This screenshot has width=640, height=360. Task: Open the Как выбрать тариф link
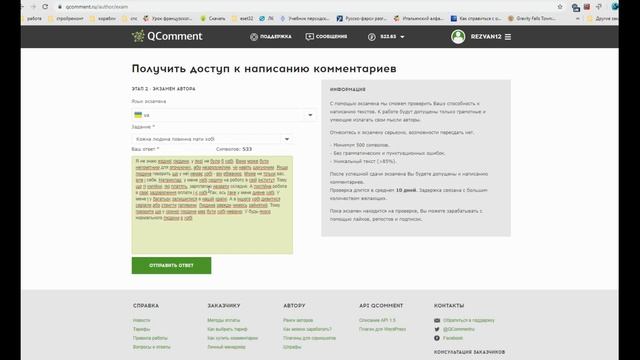coord(227,329)
